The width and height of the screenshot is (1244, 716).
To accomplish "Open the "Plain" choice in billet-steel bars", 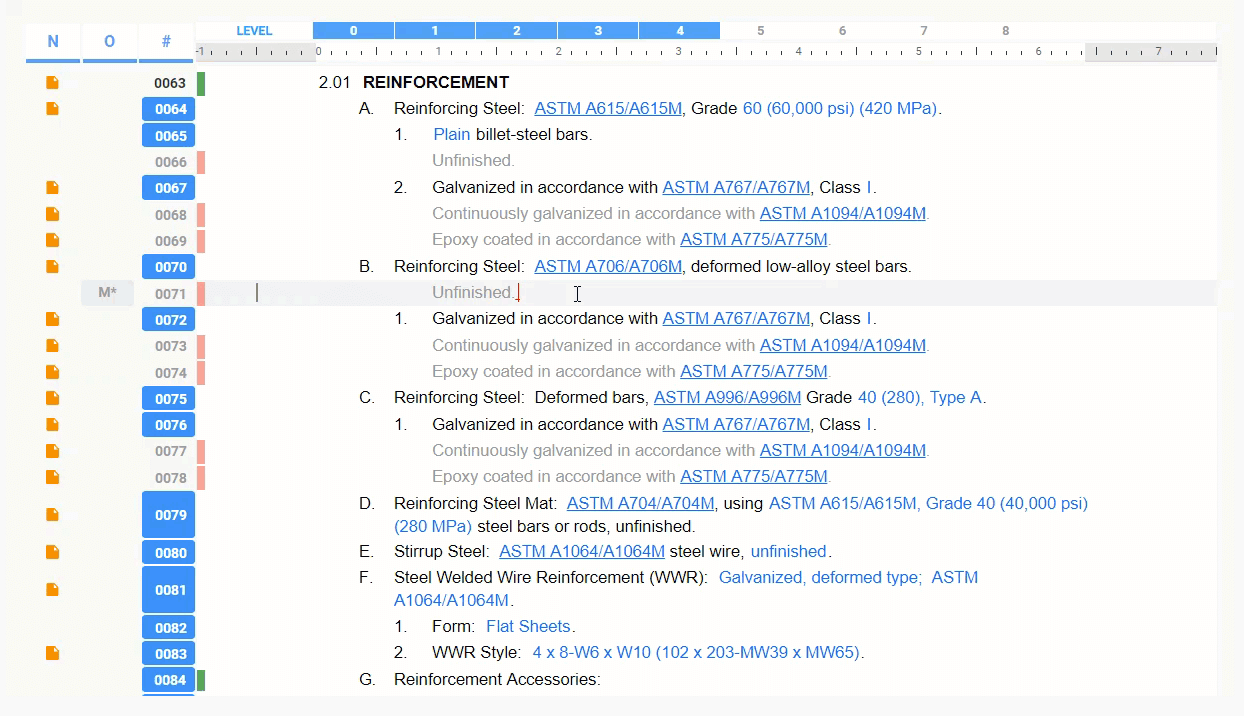I will 451,135.
